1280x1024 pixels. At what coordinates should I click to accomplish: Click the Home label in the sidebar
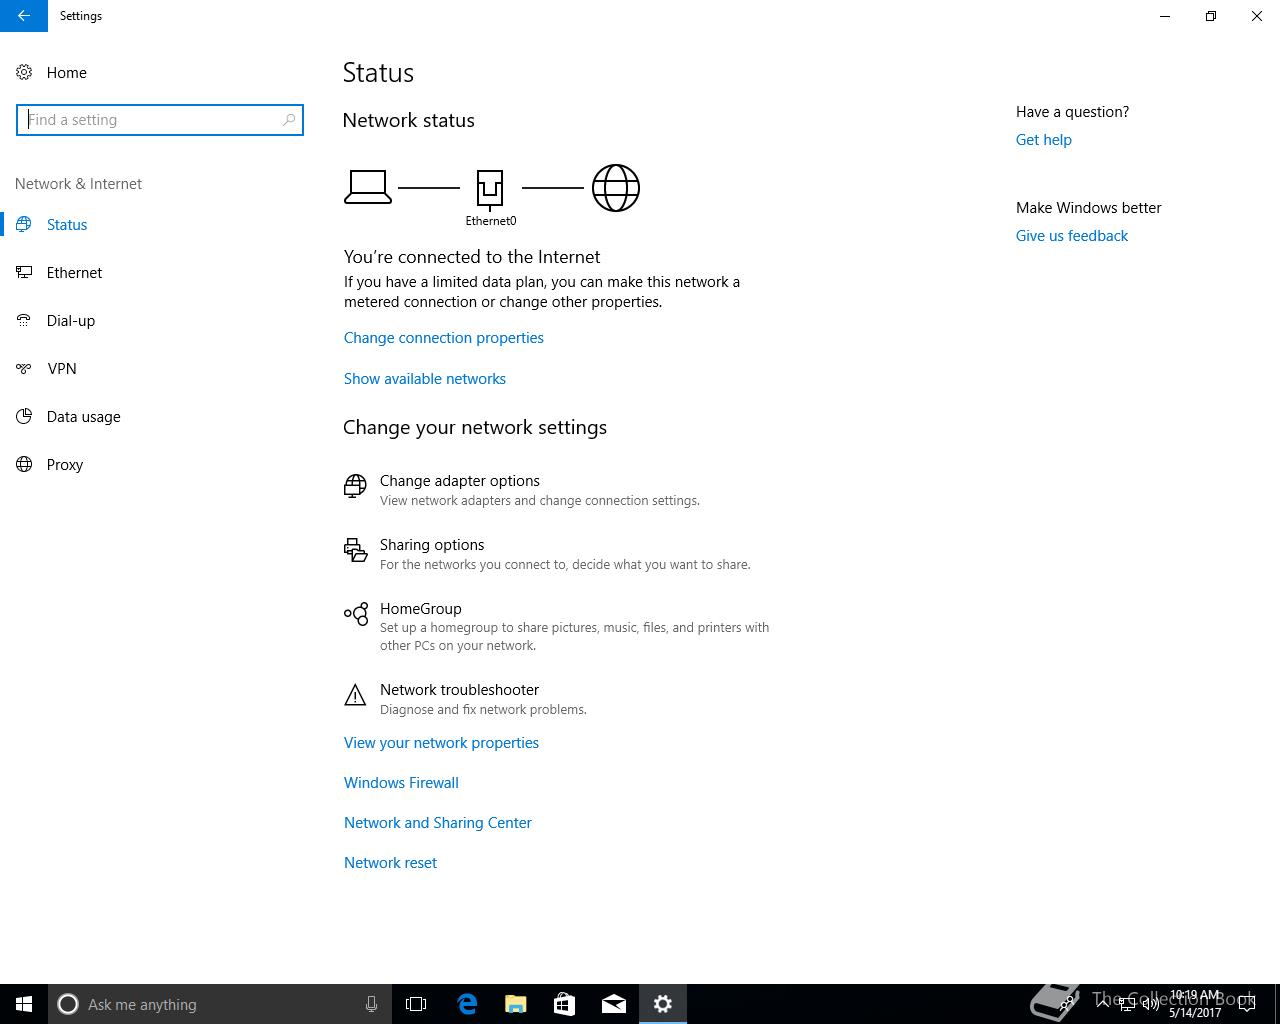(67, 73)
